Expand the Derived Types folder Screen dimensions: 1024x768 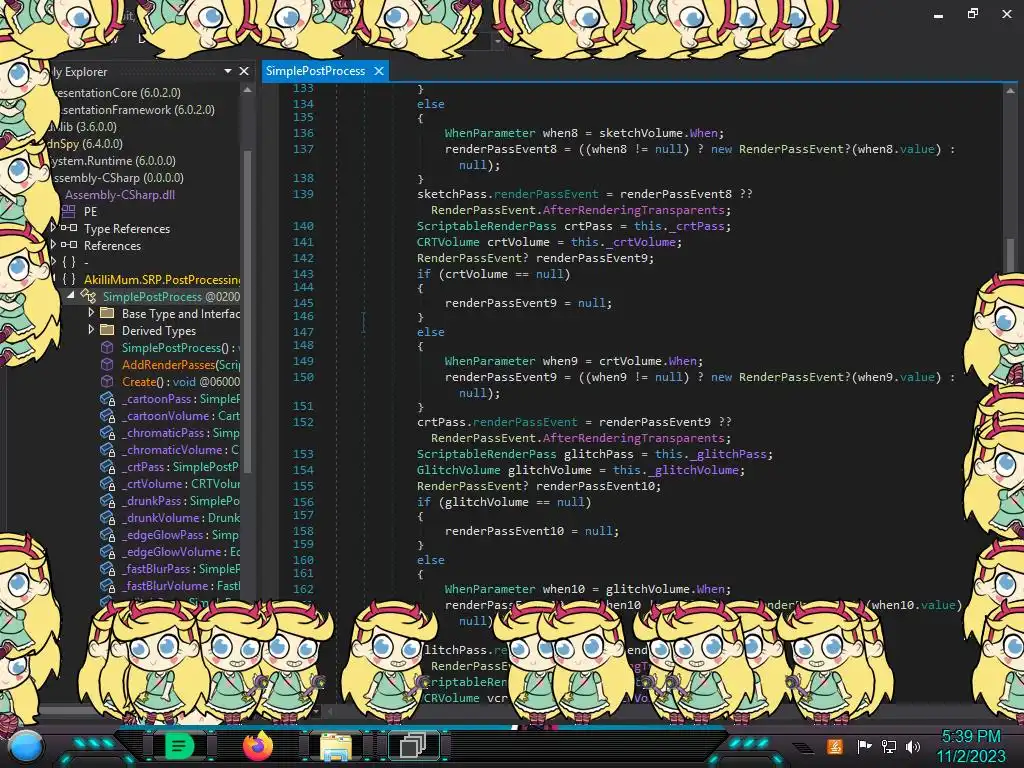coord(91,329)
